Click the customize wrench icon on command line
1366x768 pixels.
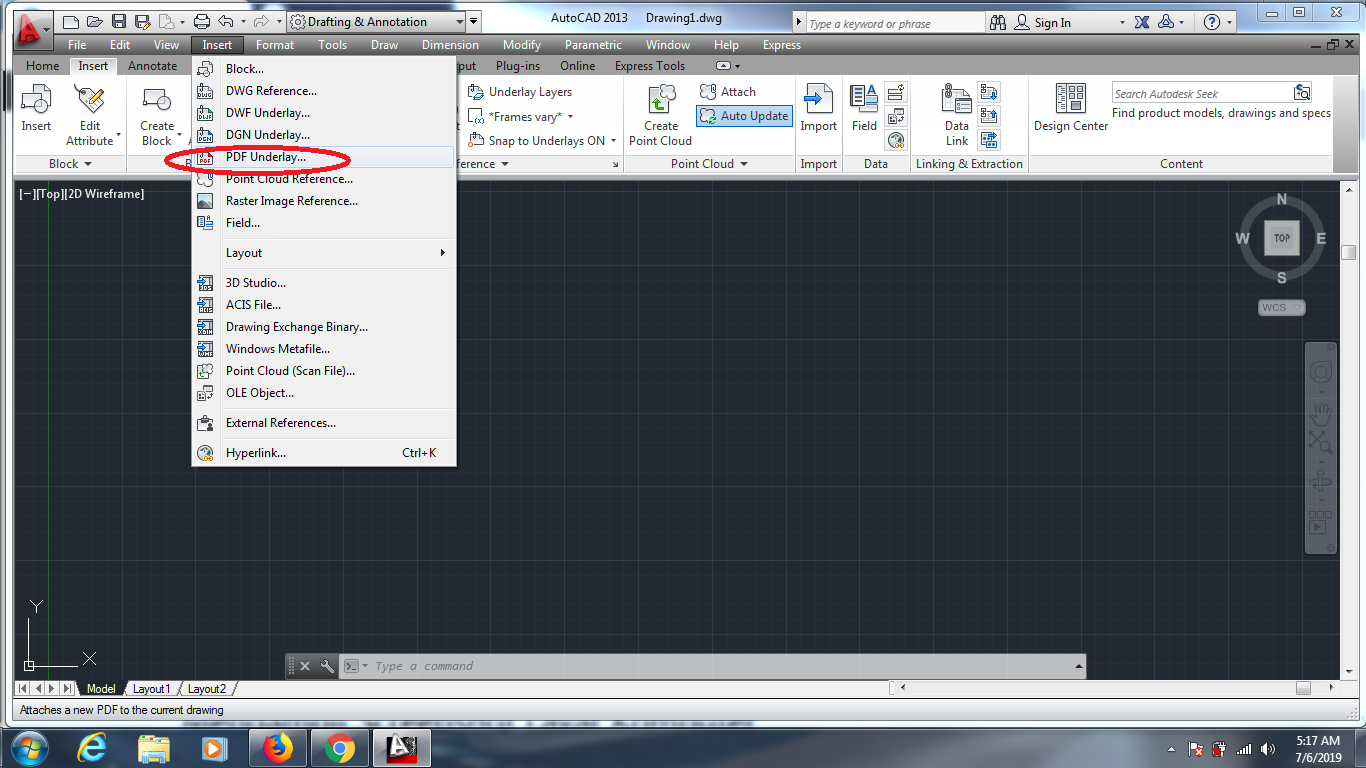tap(327, 666)
